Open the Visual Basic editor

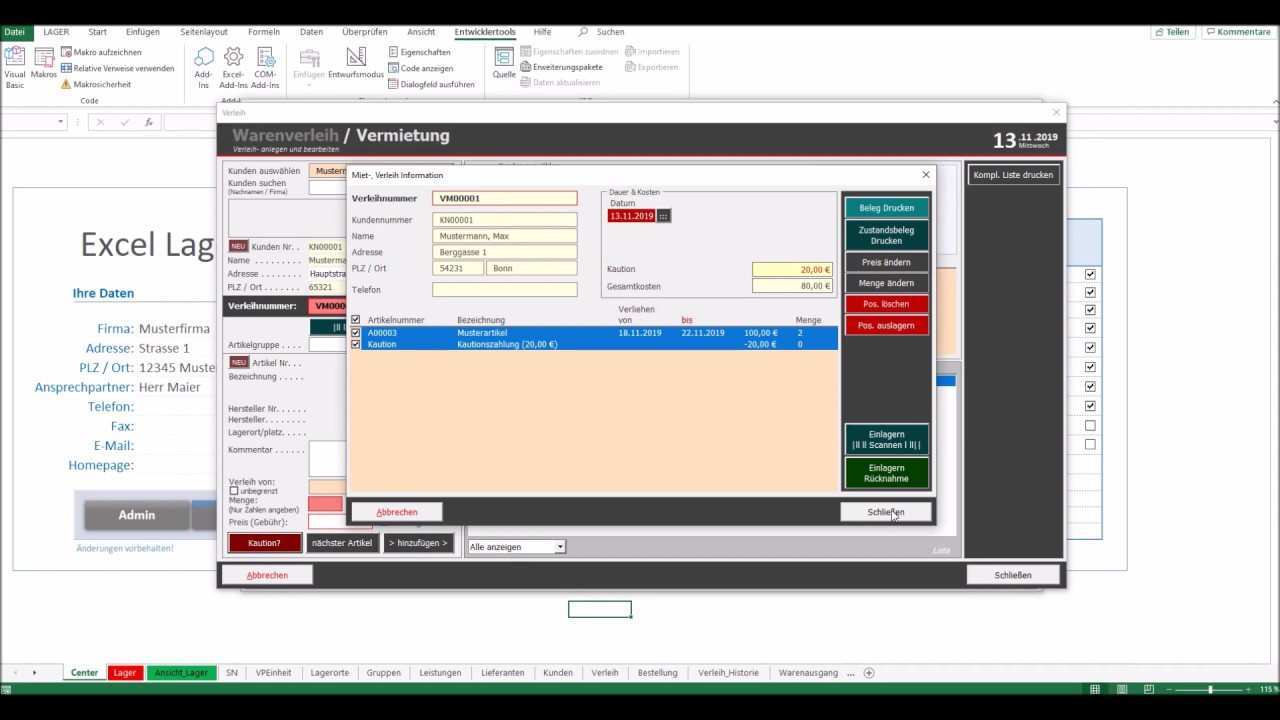tap(15, 60)
